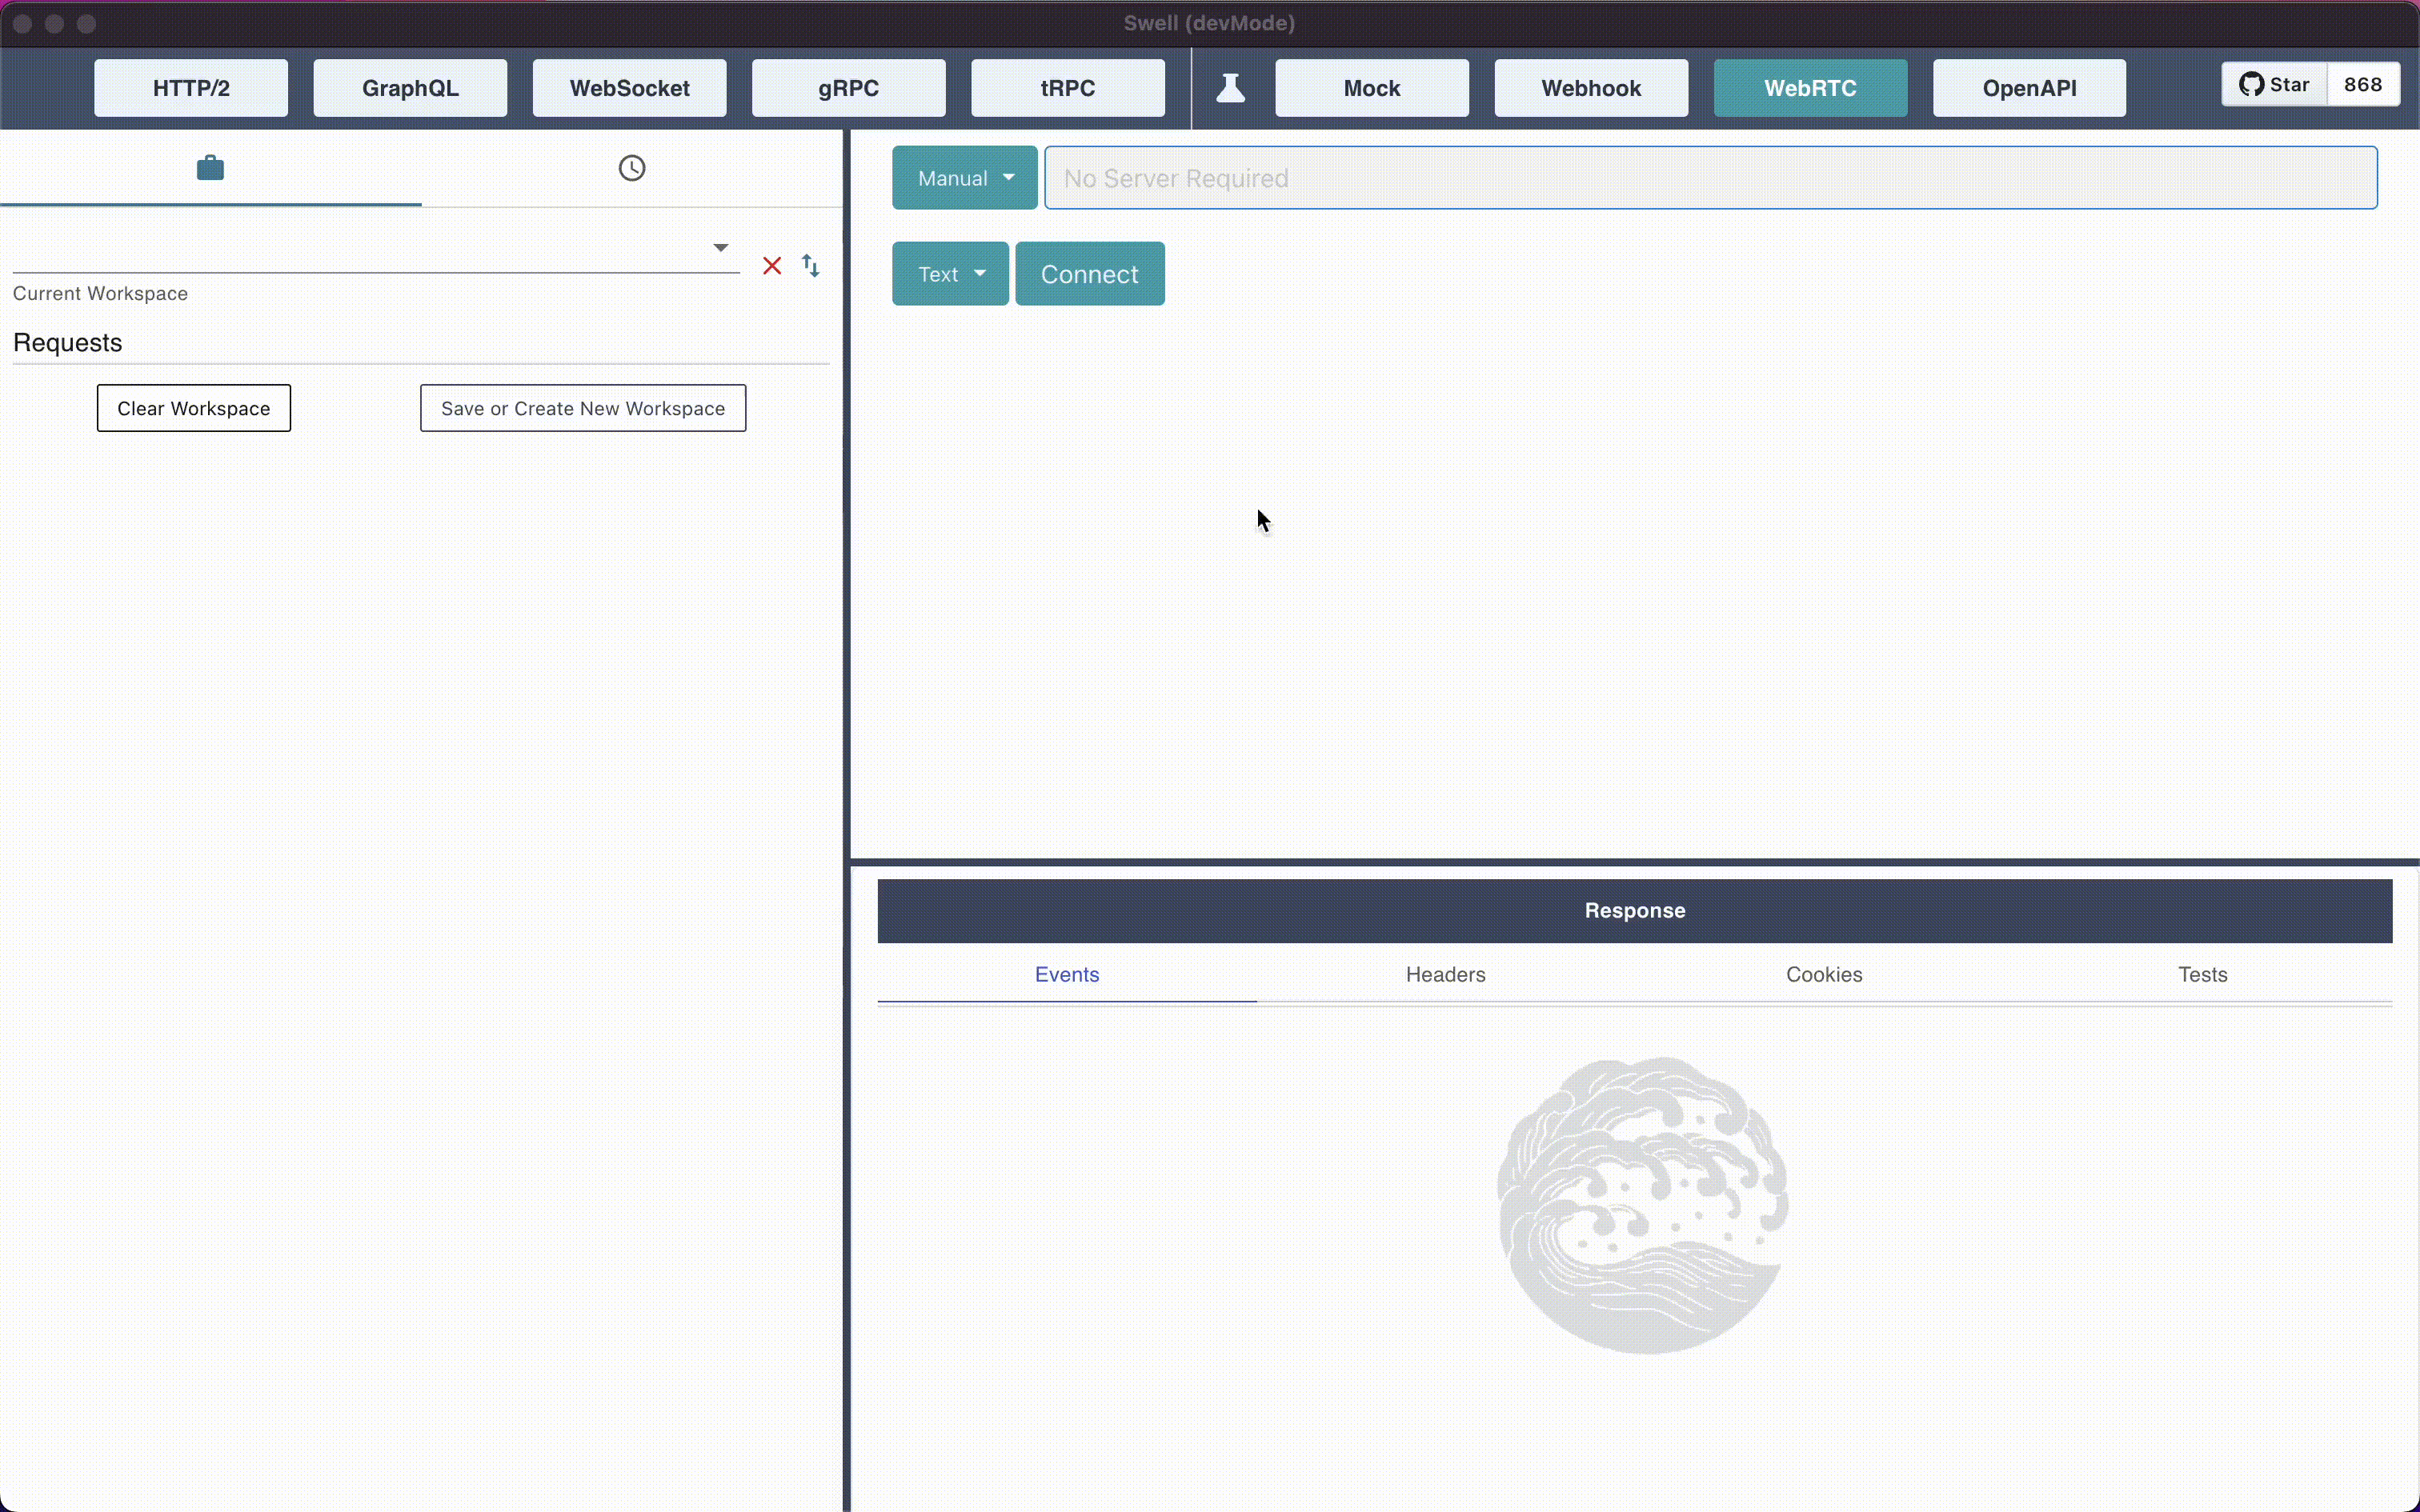
Task: Switch to the history clock tab
Action: pyautogui.click(x=631, y=168)
